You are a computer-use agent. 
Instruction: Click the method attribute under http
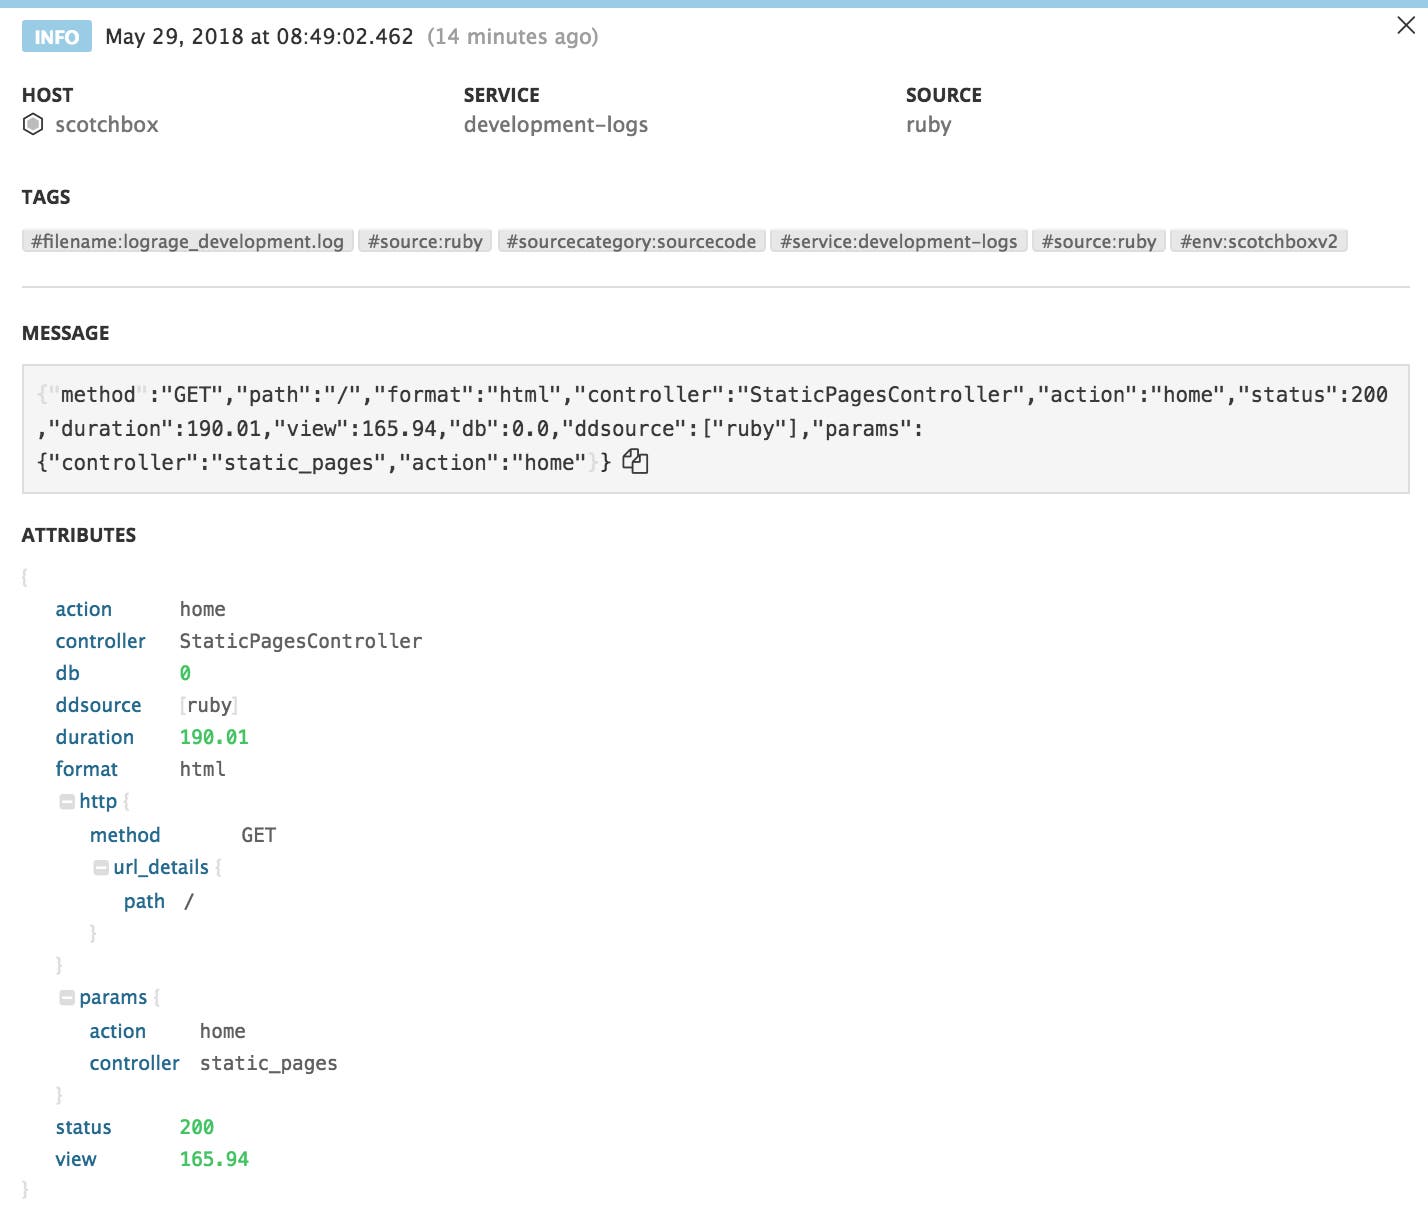(x=124, y=835)
